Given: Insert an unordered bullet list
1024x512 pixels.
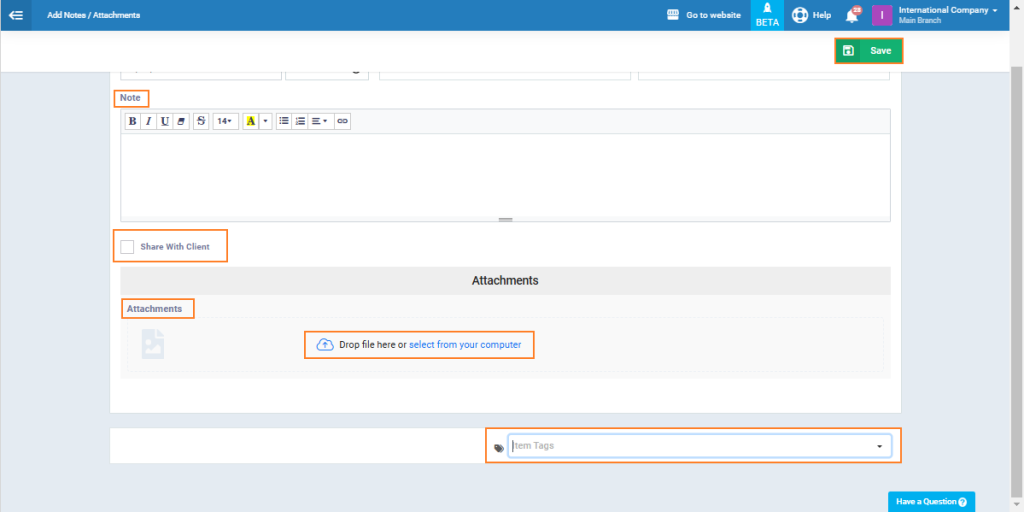Looking at the screenshot, I should click(x=283, y=121).
